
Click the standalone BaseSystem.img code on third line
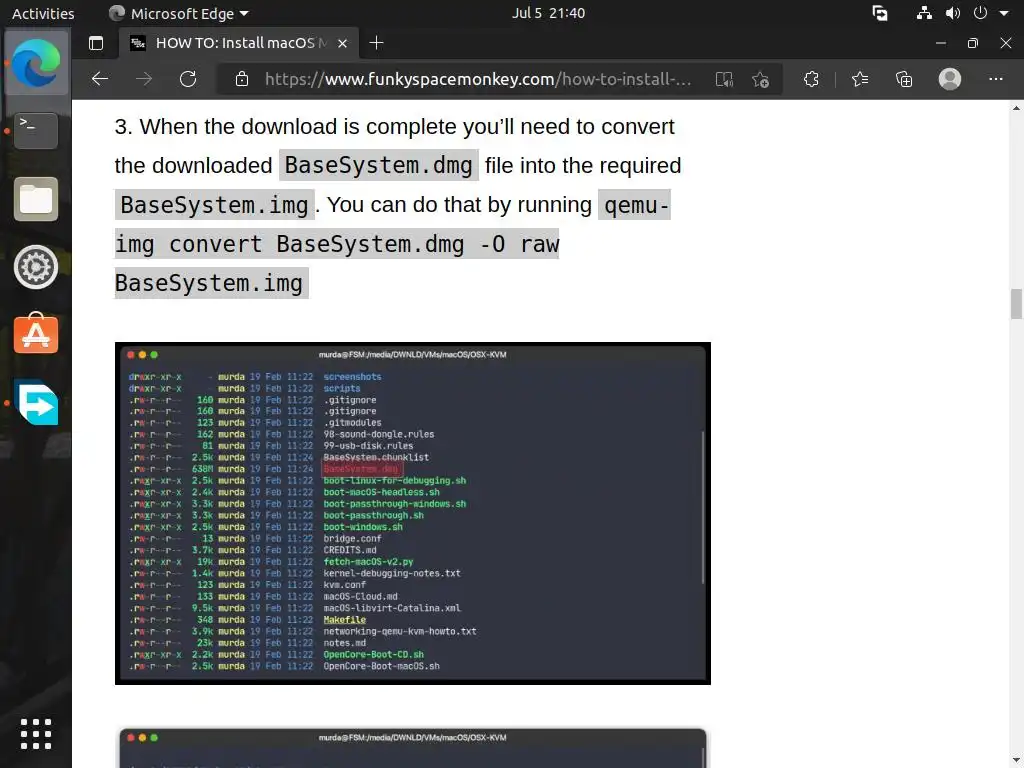coord(214,204)
